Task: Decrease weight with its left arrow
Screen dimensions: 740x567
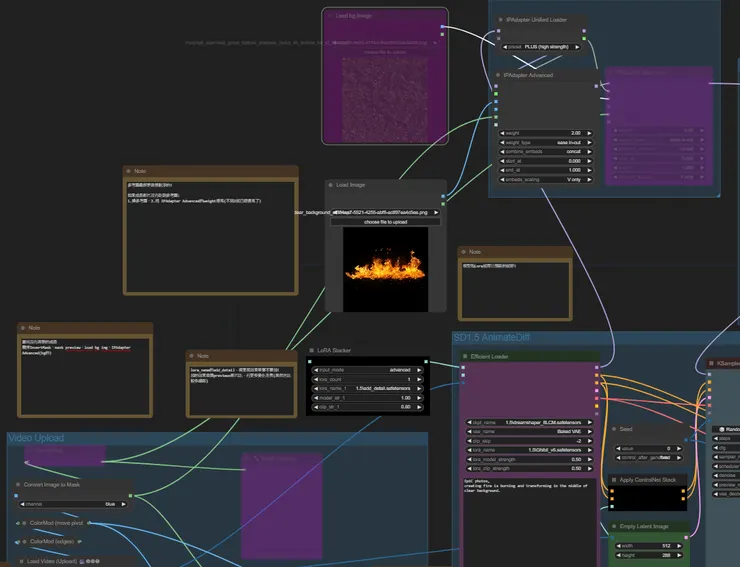Action: pos(502,133)
